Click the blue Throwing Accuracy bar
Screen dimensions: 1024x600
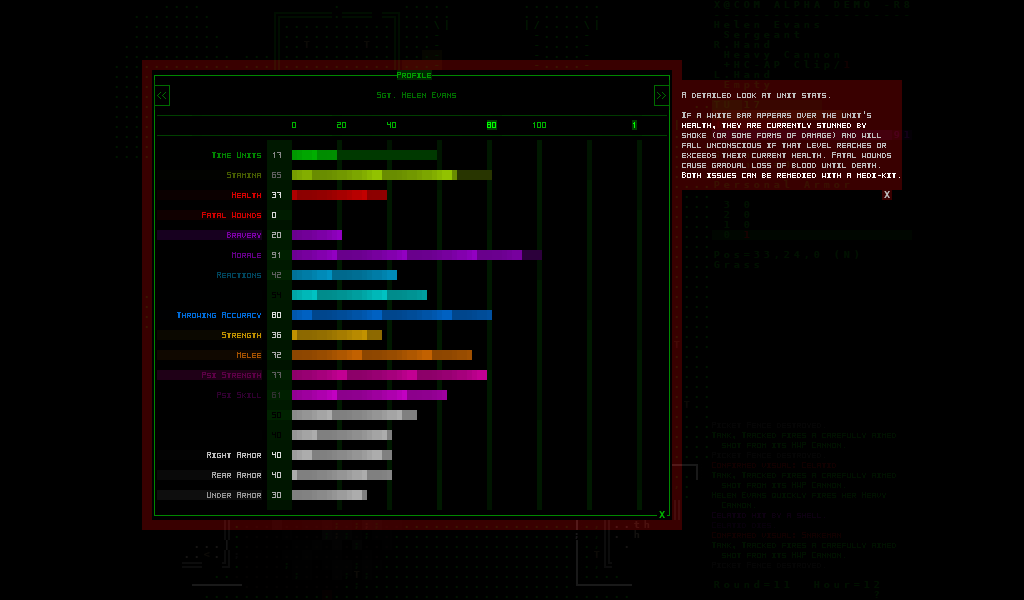[x=392, y=315]
